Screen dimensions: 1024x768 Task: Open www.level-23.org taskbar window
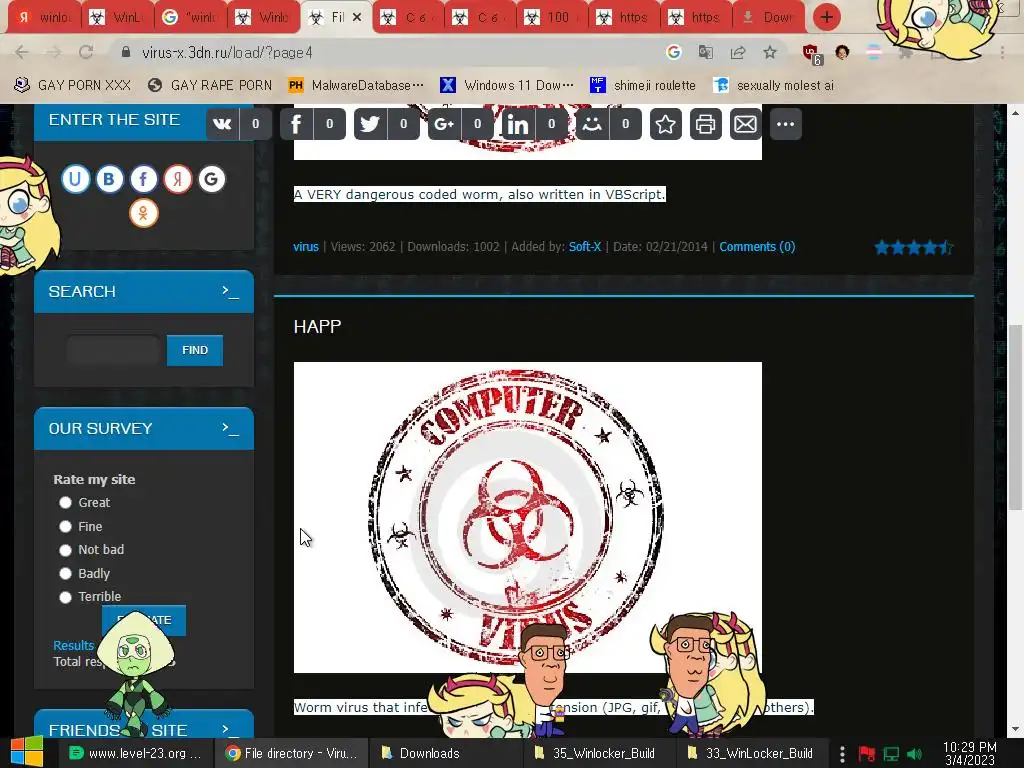pyautogui.click(x=136, y=753)
